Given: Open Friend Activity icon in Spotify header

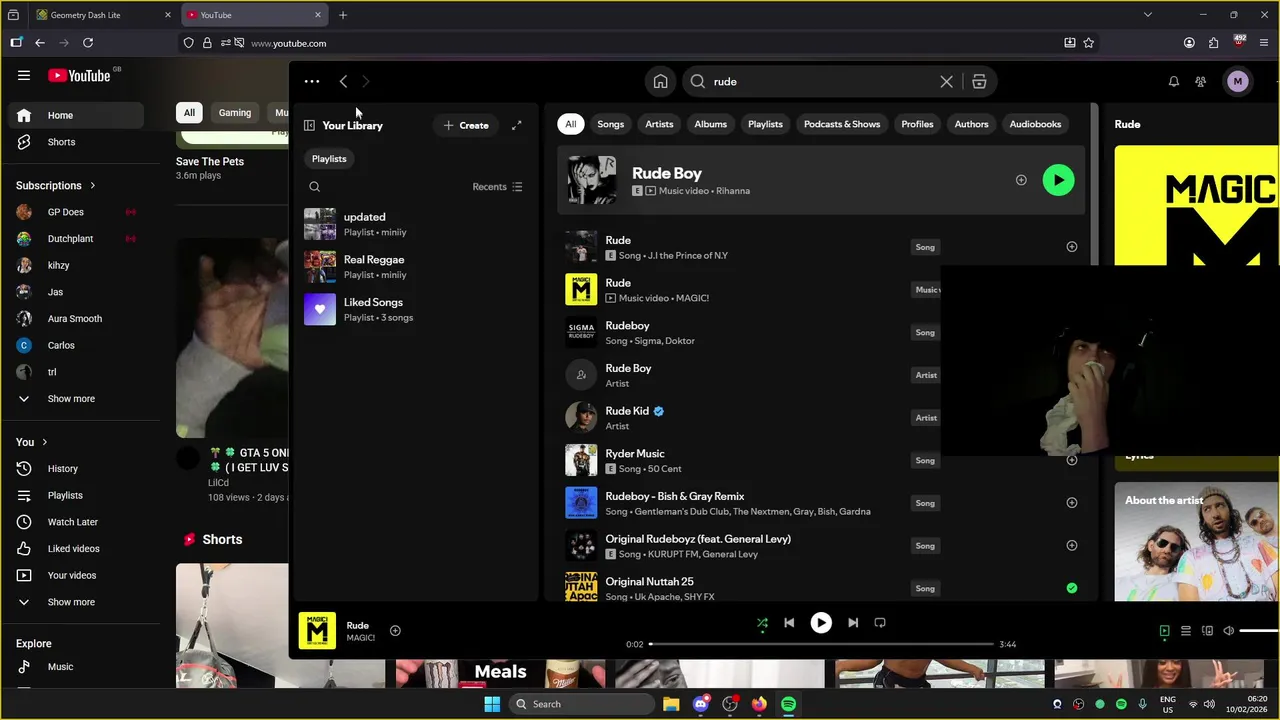Looking at the screenshot, I should (x=1201, y=82).
